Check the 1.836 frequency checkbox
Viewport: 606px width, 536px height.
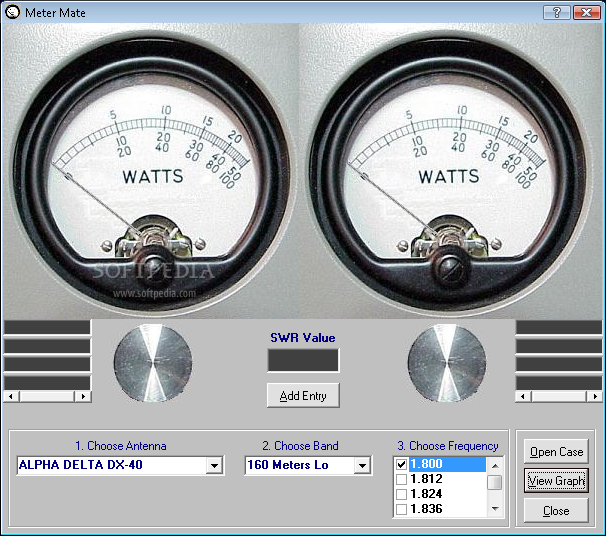click(x=402, y=509)
